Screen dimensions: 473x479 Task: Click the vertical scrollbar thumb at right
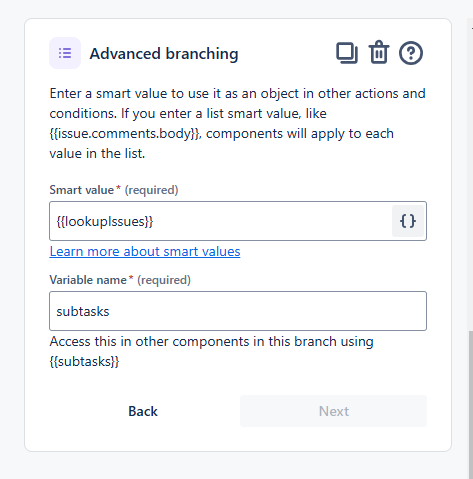(471, 405)
